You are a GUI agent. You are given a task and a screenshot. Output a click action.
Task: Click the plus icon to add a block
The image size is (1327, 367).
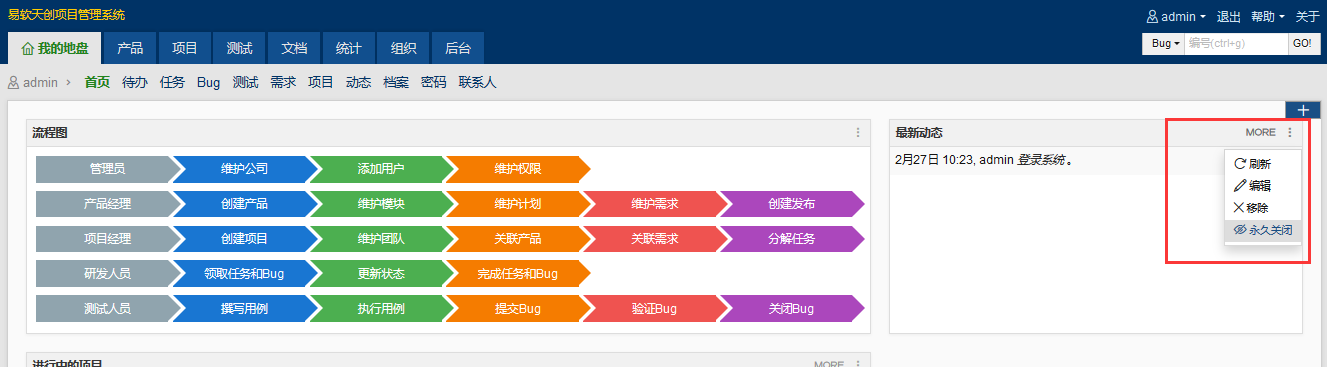1302,110
